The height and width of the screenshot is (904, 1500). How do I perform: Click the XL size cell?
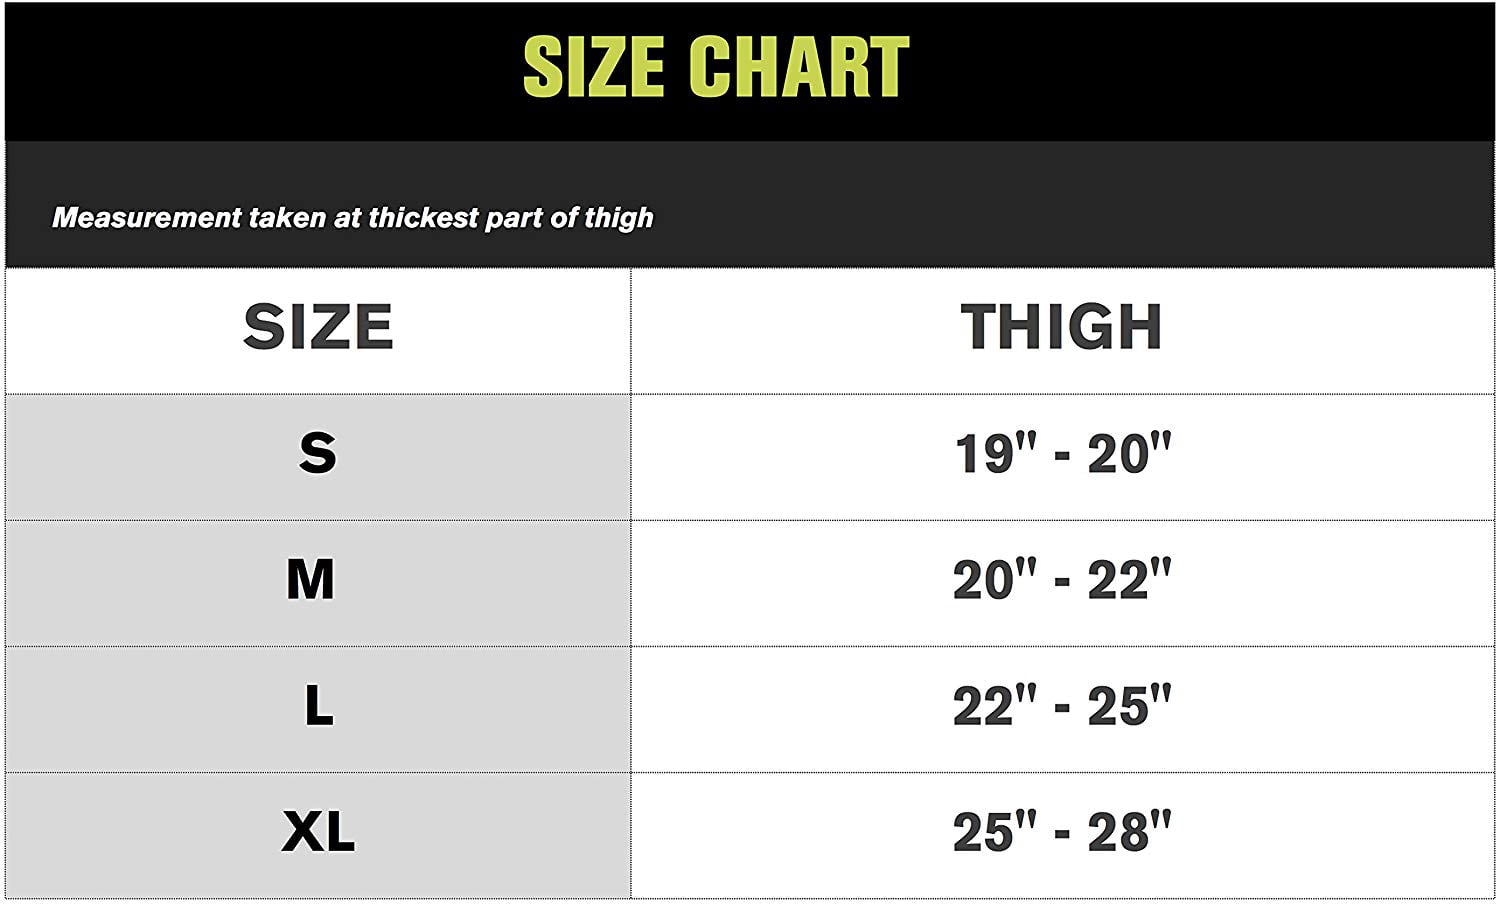(318, 835)
